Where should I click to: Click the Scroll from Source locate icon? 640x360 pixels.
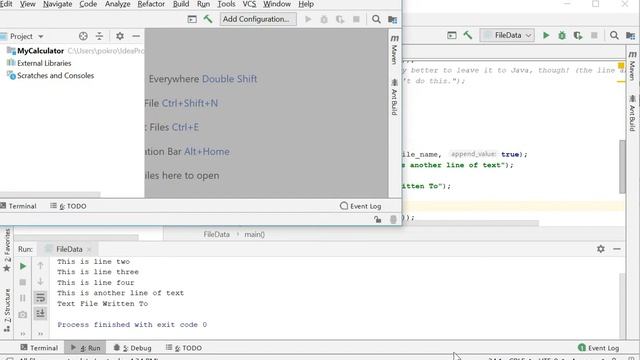pyautogui.click(x=83, y=36)
